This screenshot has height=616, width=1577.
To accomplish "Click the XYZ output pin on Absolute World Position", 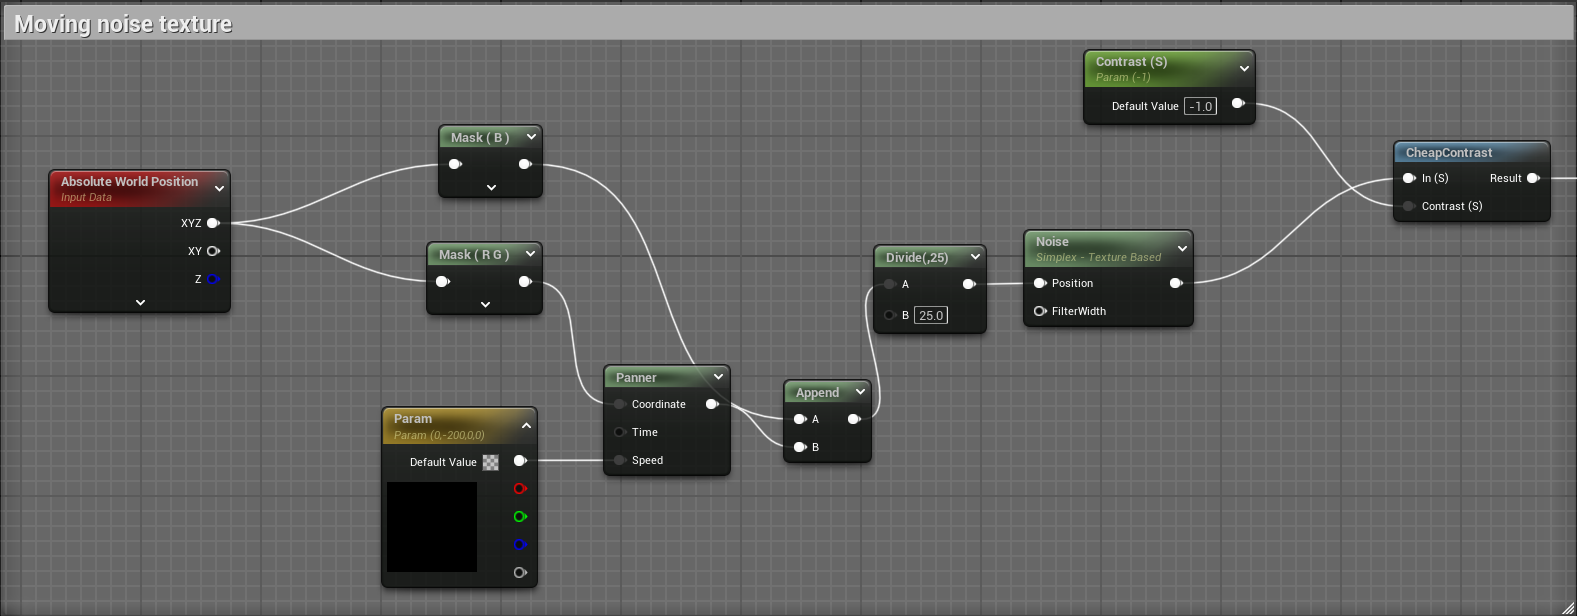I will click(213, 223).
